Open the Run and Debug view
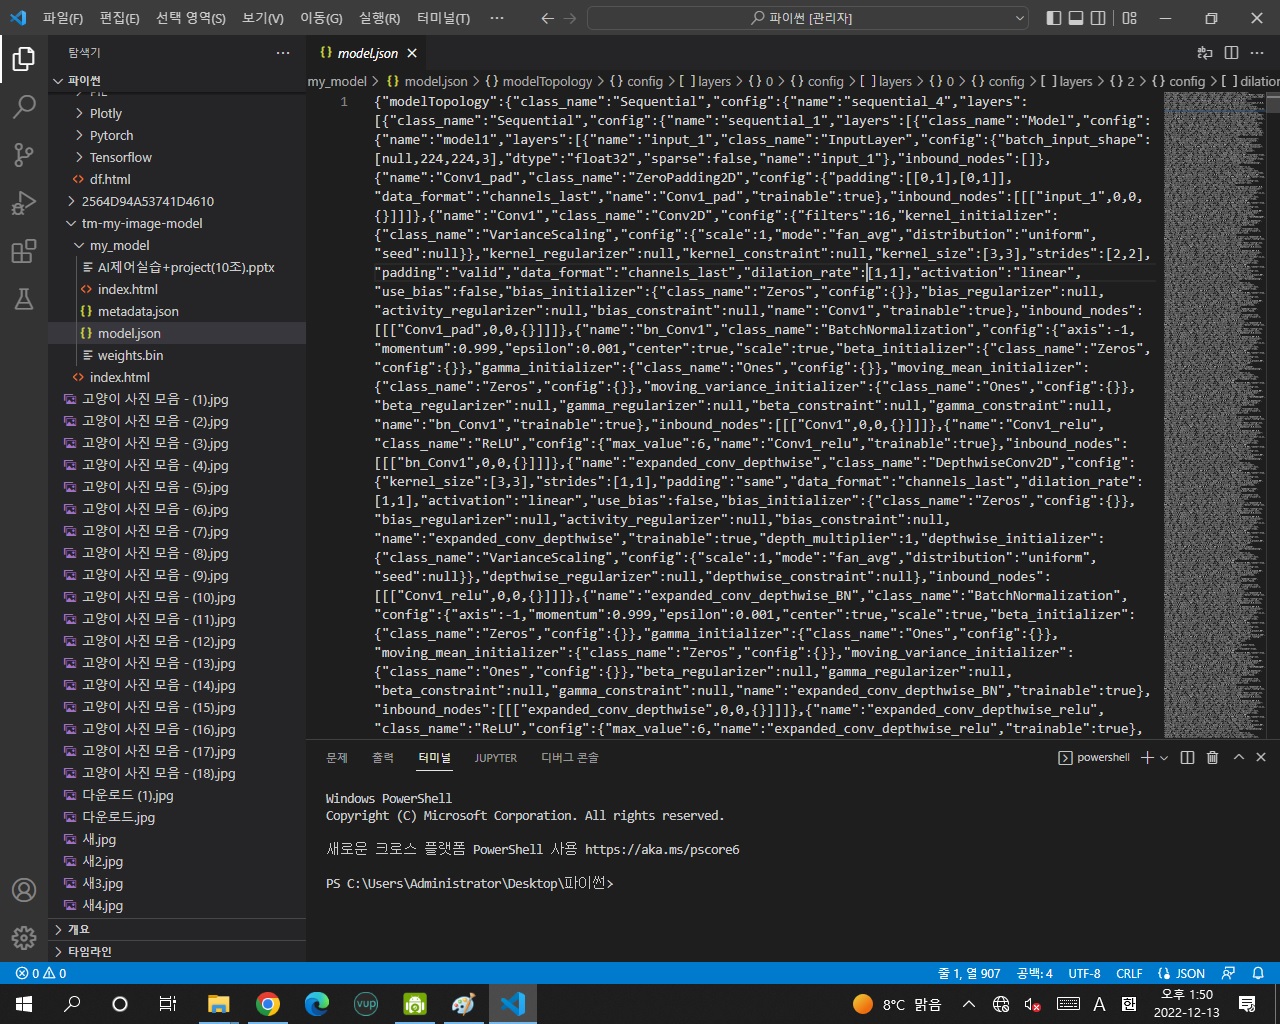The height and width of the screenshot is (1024, 1280). pyautogui.click(x=24, y=200)
